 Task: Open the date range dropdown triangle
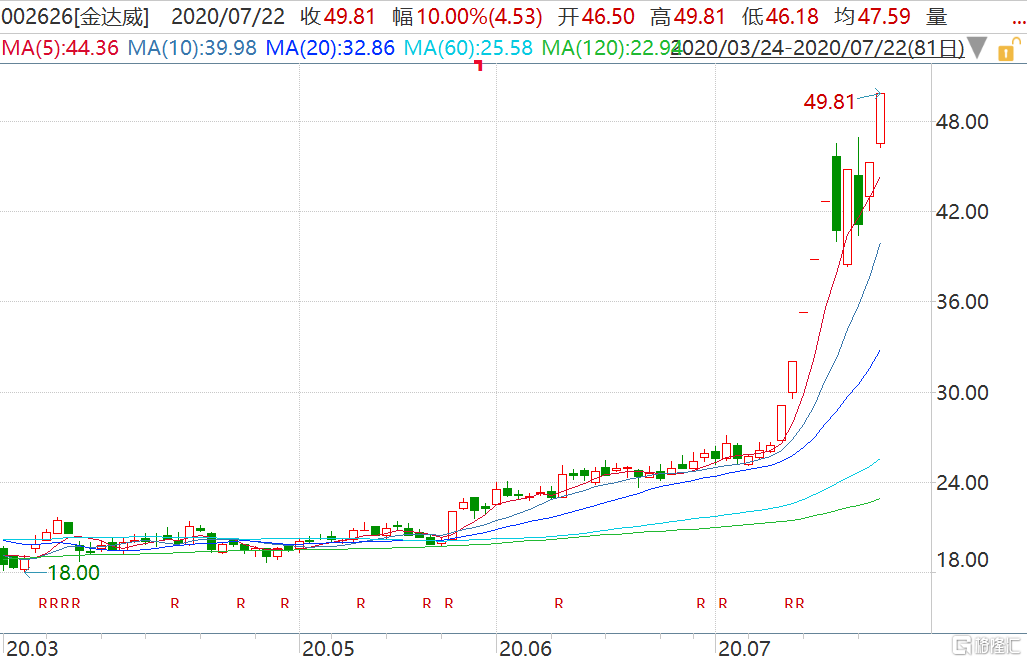977,48
